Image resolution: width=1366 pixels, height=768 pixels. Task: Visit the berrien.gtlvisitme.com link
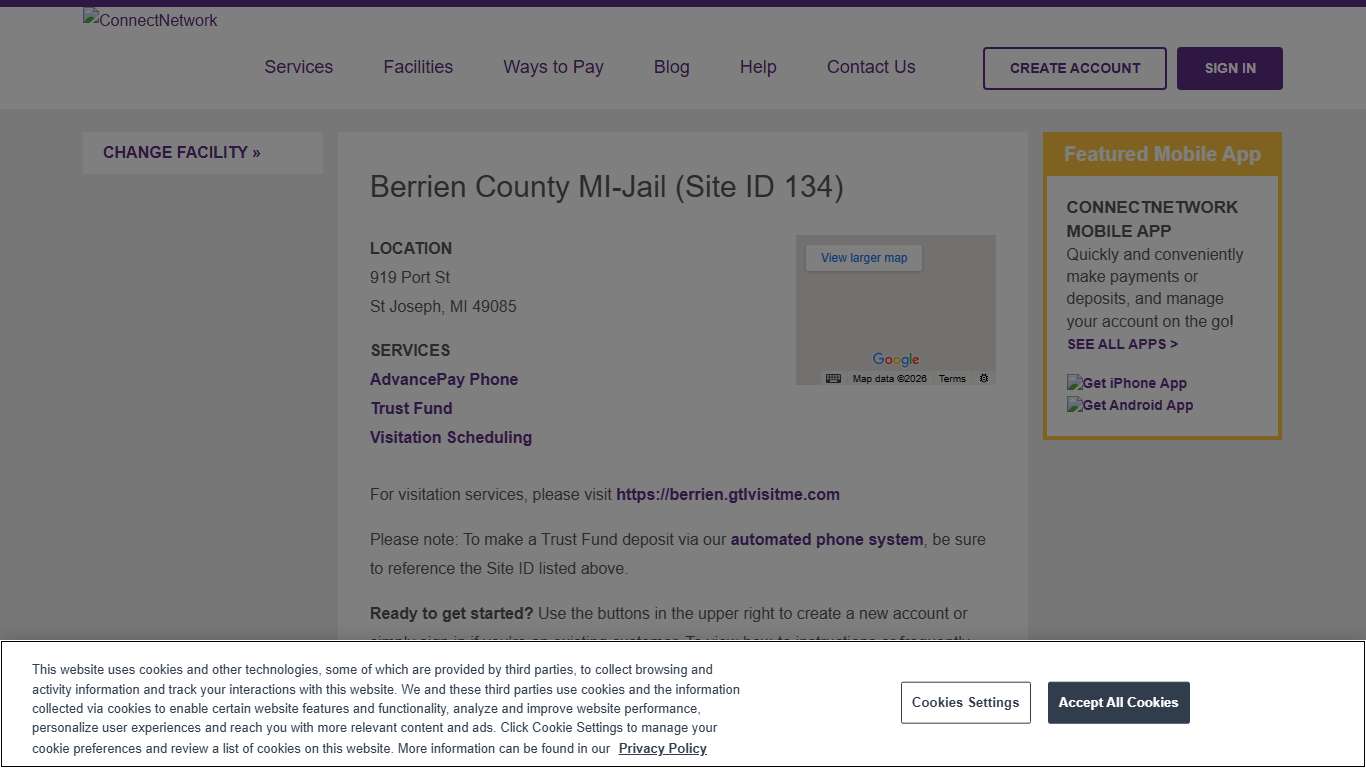tap(727, 494)
